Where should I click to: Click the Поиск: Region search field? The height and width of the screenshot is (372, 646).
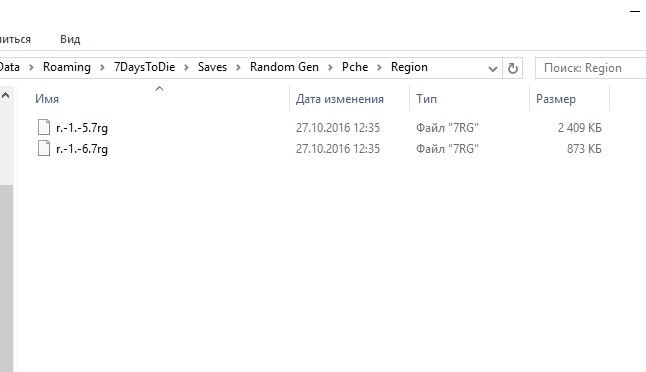pos(590,68)
